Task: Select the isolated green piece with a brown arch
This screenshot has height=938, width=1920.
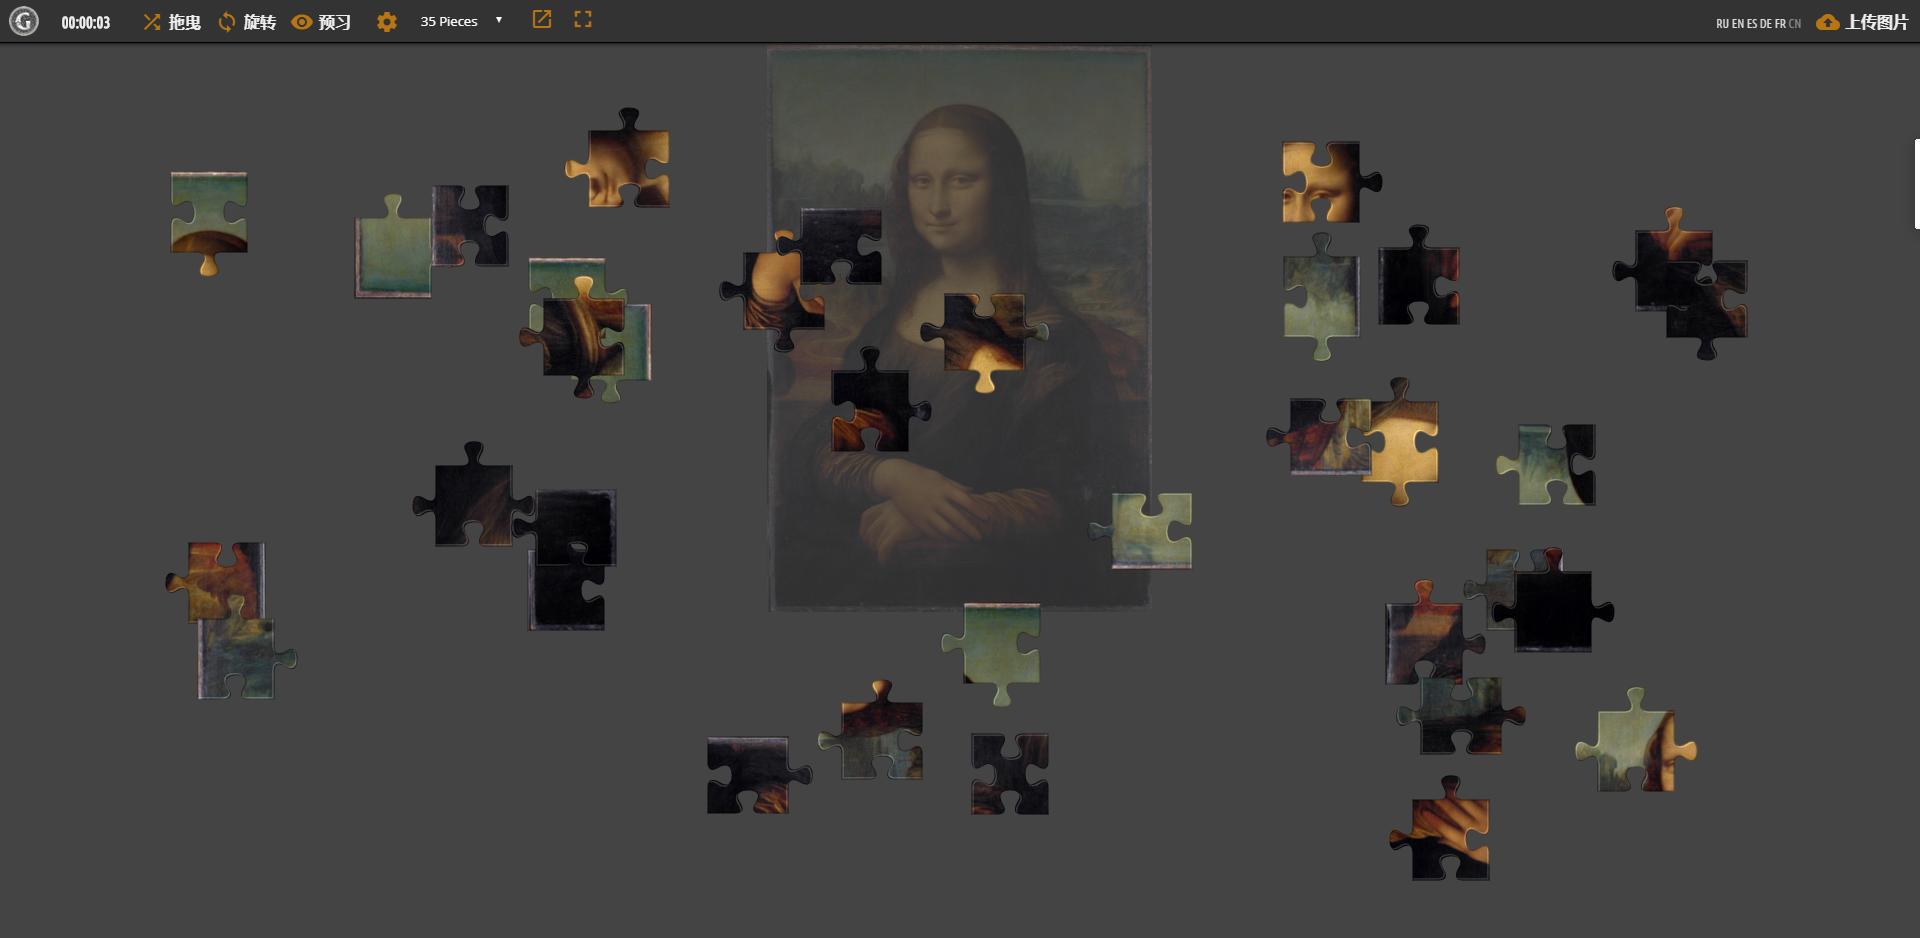Action: (x=209, y=222)
